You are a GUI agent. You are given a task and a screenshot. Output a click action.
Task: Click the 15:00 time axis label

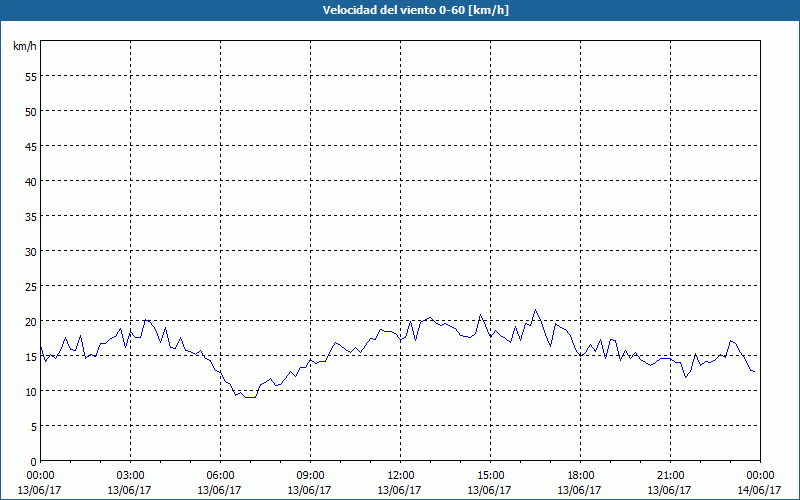[x=490, y=476]
